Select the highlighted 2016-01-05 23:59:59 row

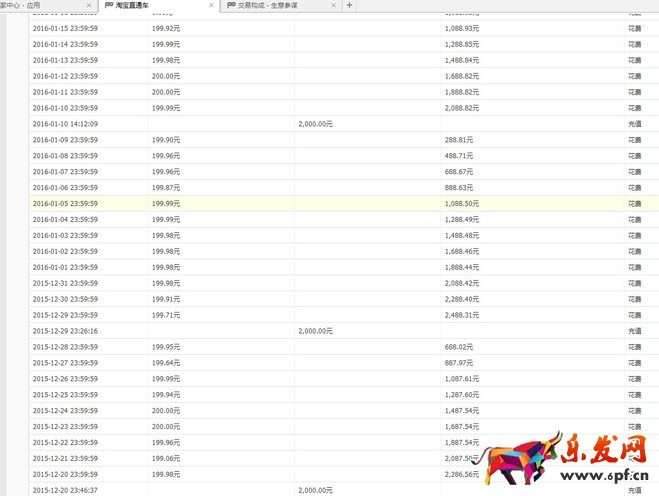pyautogui.click(x=65, y=203)
